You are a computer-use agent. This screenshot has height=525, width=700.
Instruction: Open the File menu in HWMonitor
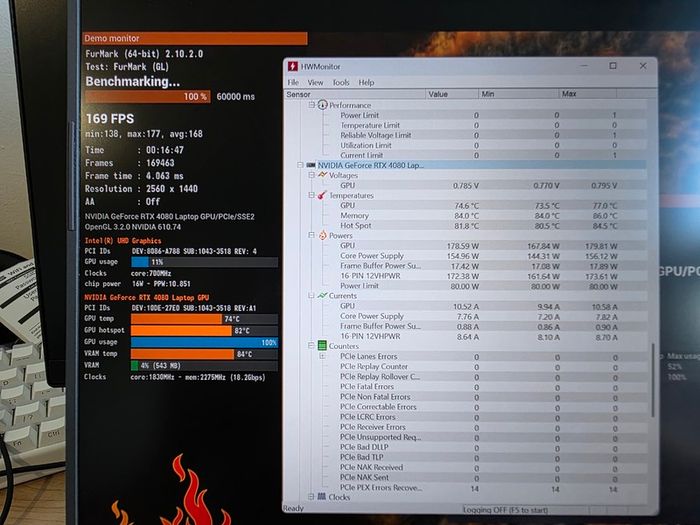point(293,83)
